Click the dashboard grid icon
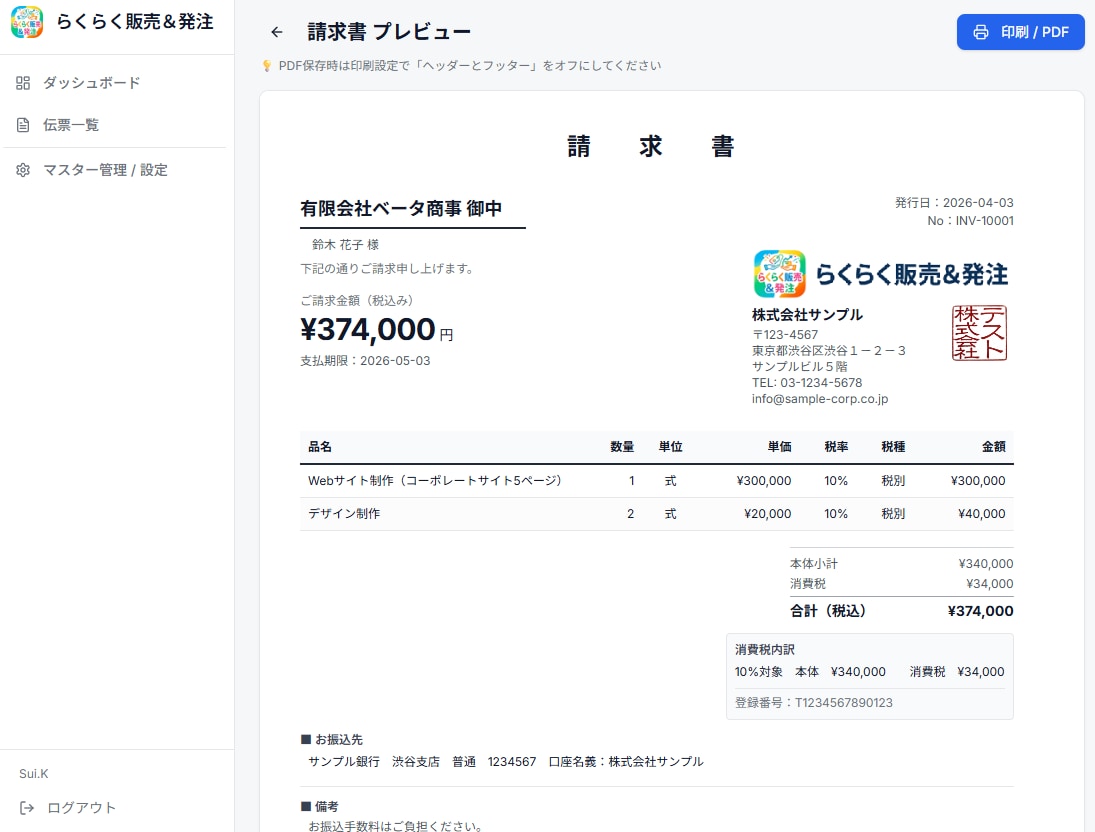The height and width of the screenshot is (832, 1095). (23, 83)
